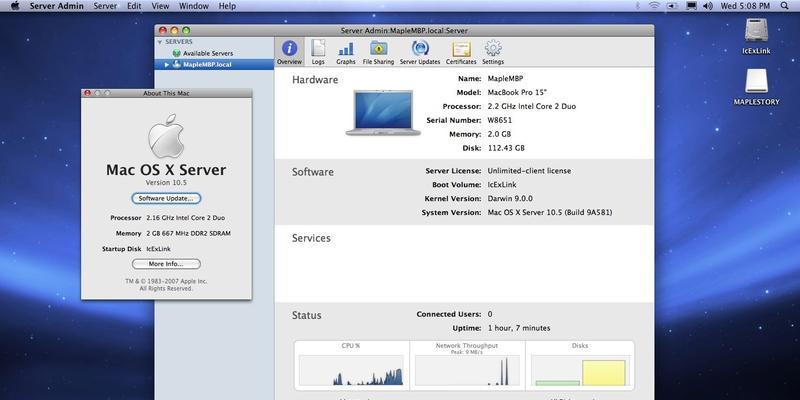The height and width of the screenshot is (400, 800).
Task: Expand the MapleMBP.local server tree
Action: tap(167, 65)
